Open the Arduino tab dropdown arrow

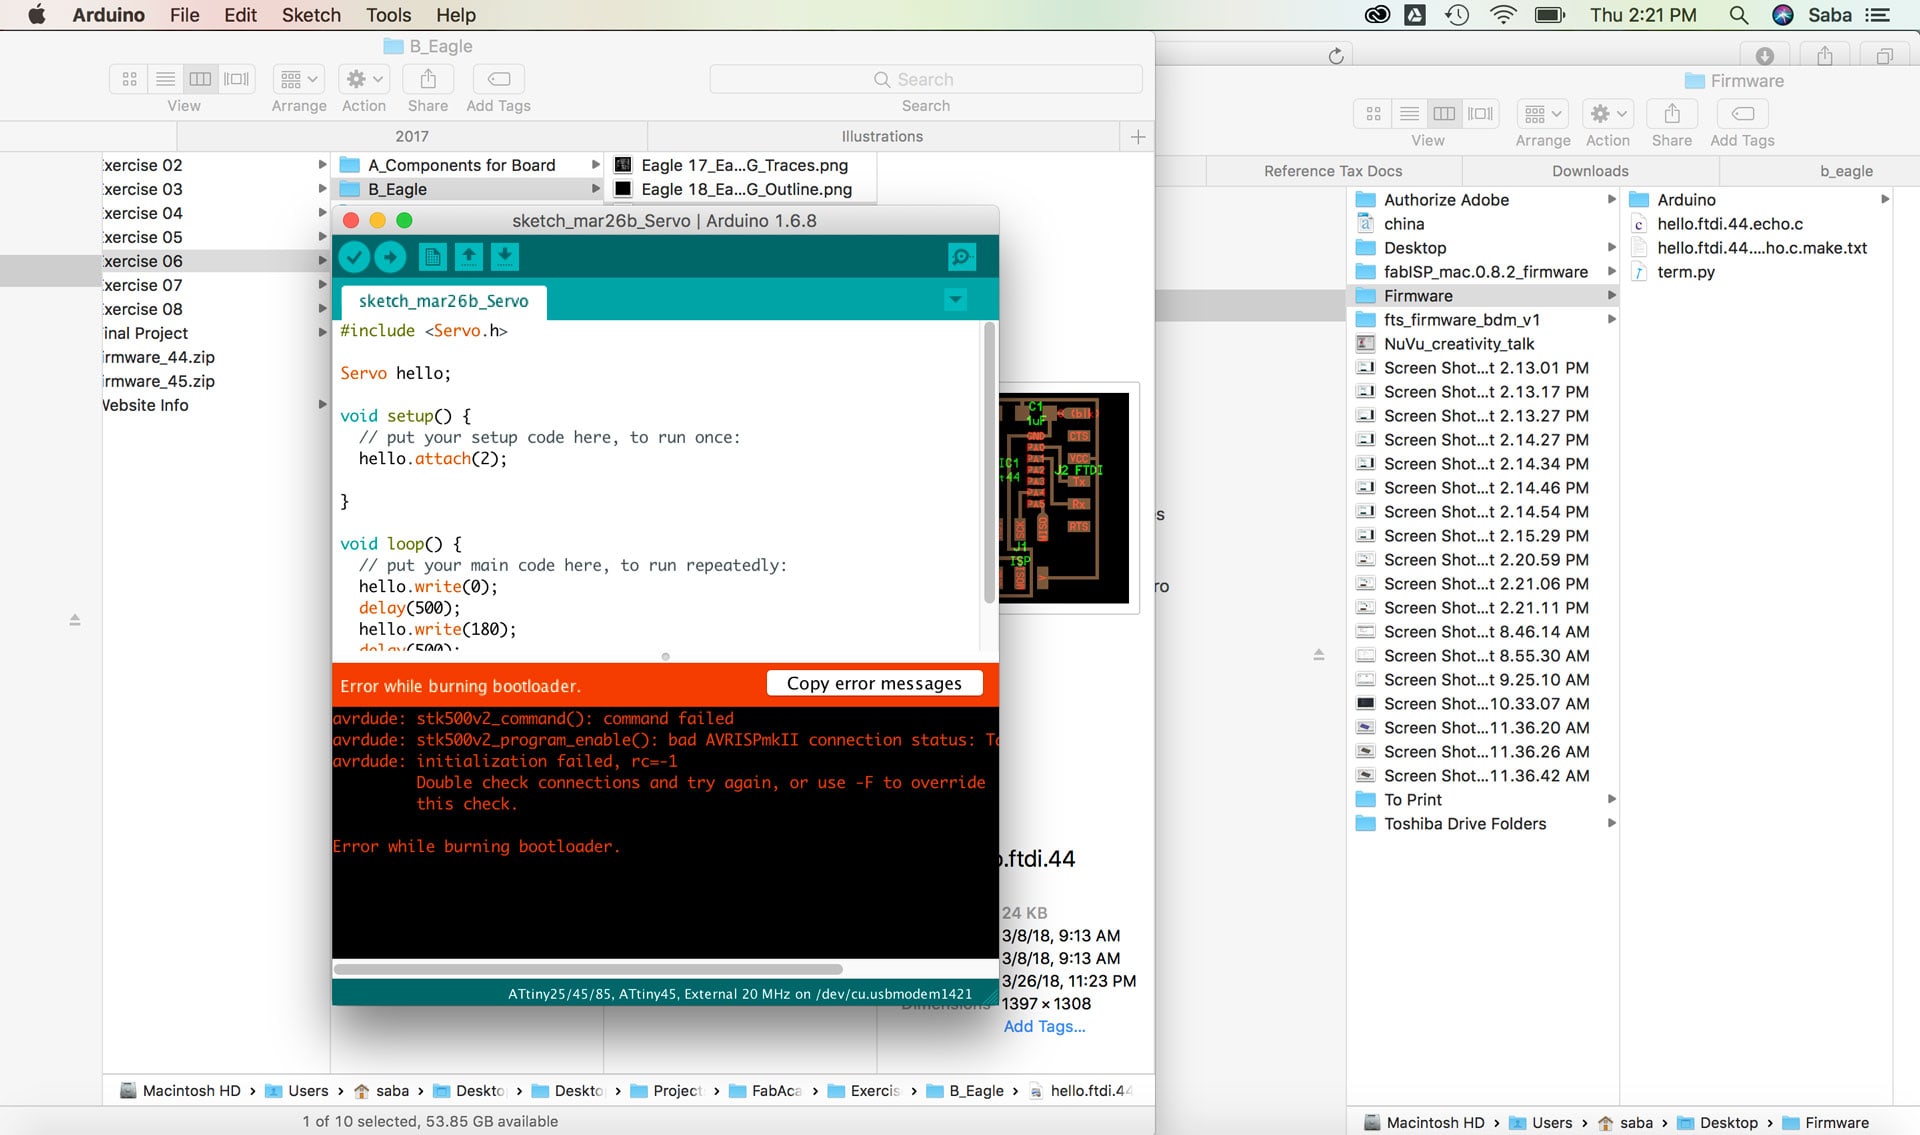(x=955, y=299)
